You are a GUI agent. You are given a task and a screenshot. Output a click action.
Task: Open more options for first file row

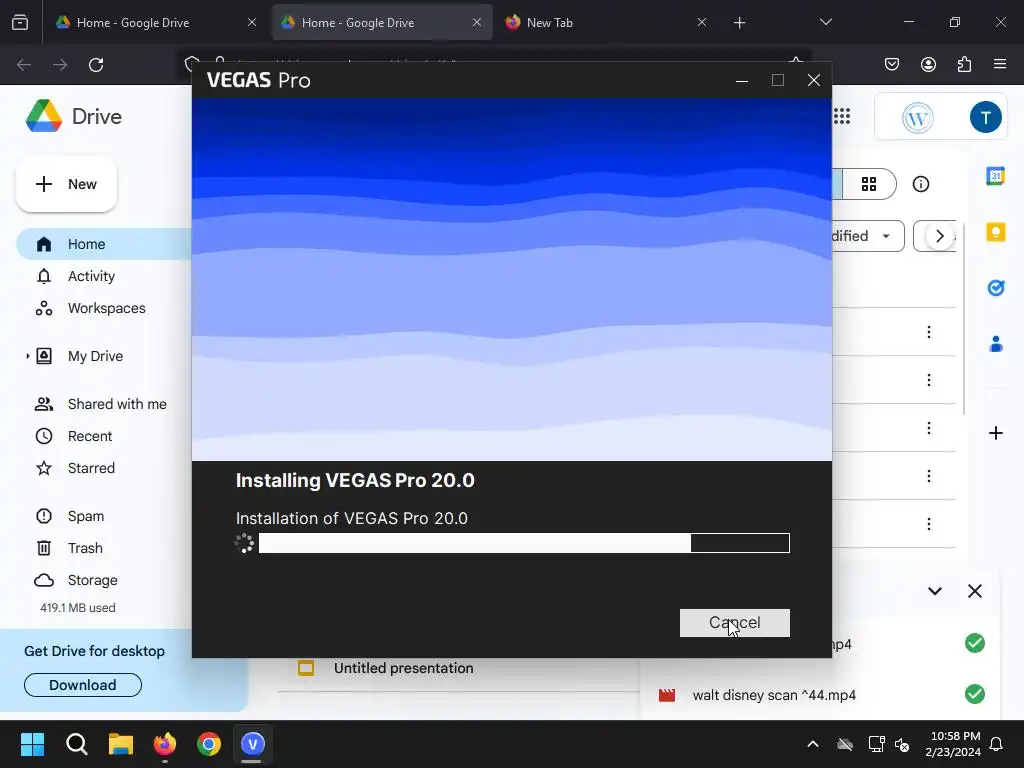click(x=929, y=332)
